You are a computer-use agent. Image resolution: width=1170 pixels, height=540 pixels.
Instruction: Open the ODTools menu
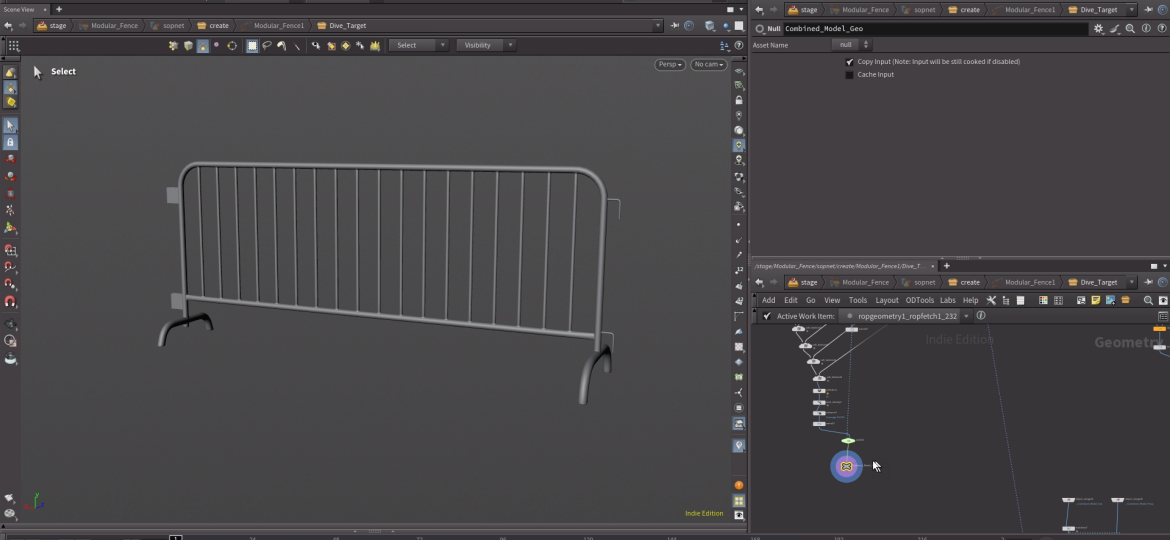click(x=919, y=300)
